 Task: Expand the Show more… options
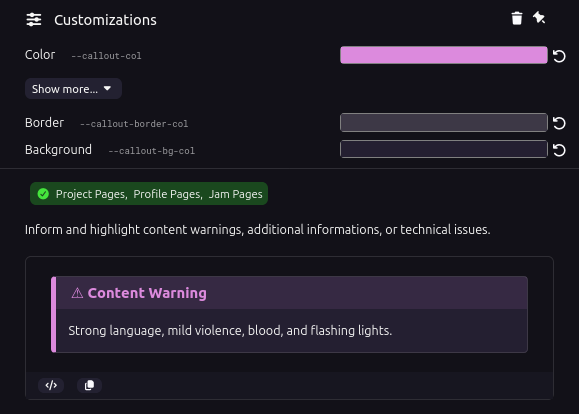(x=73, y=89)
